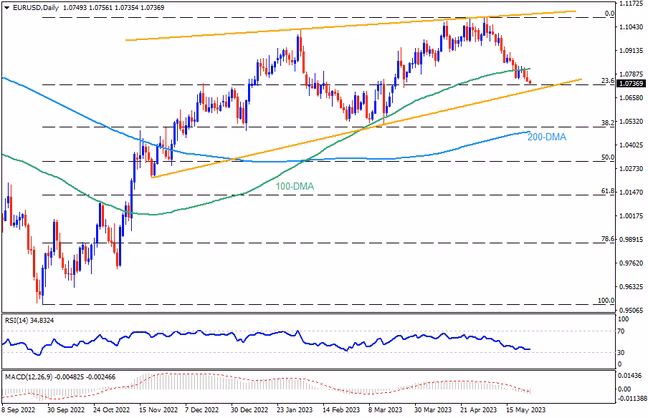Image resolution: width=648 pixels, height=418 pixels.
Task: Select the 61.8 Fibonacci level label
Action: [x=608, y=191]
